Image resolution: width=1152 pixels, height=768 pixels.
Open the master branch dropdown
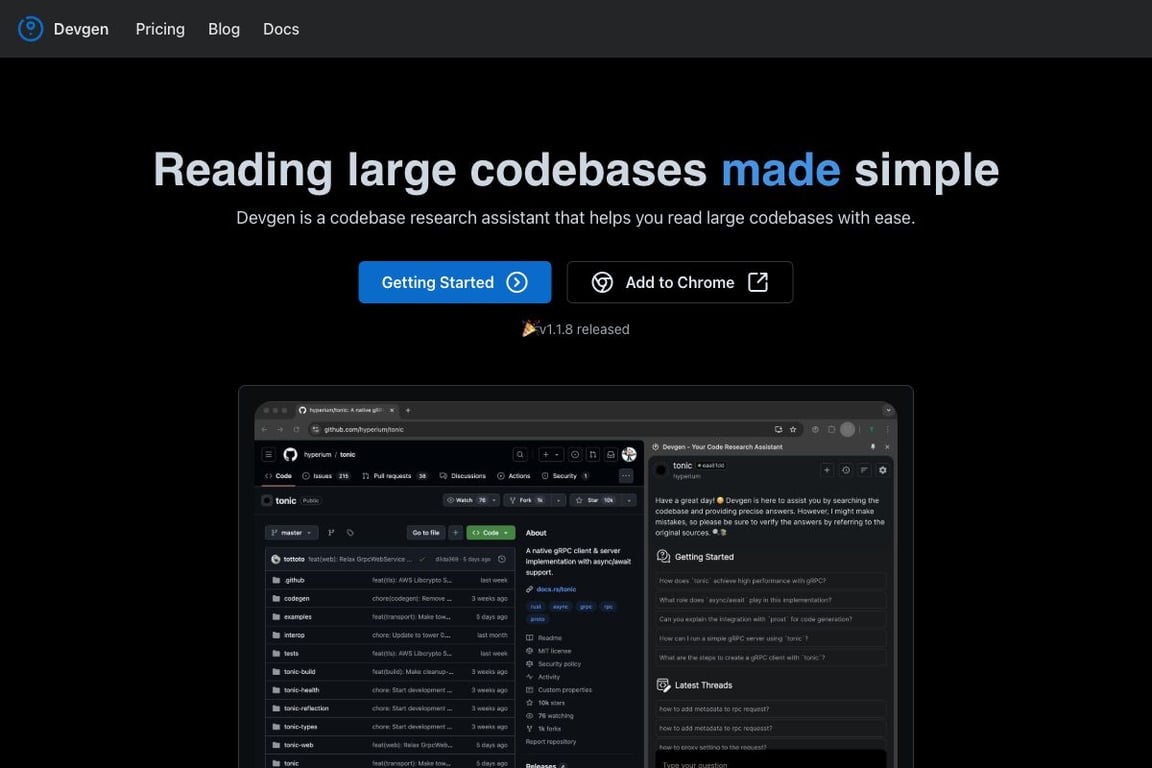pos(292,533)
